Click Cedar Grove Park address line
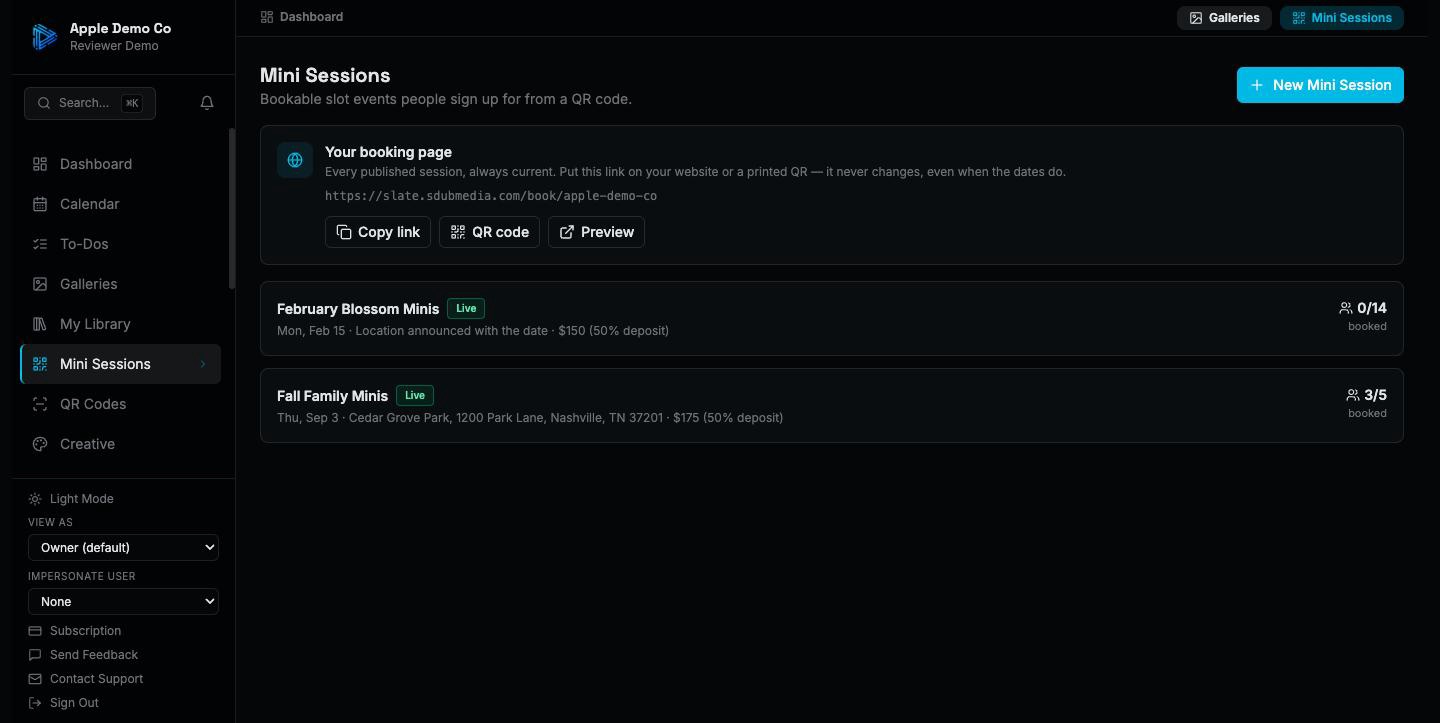 click(x=530, y=418)
